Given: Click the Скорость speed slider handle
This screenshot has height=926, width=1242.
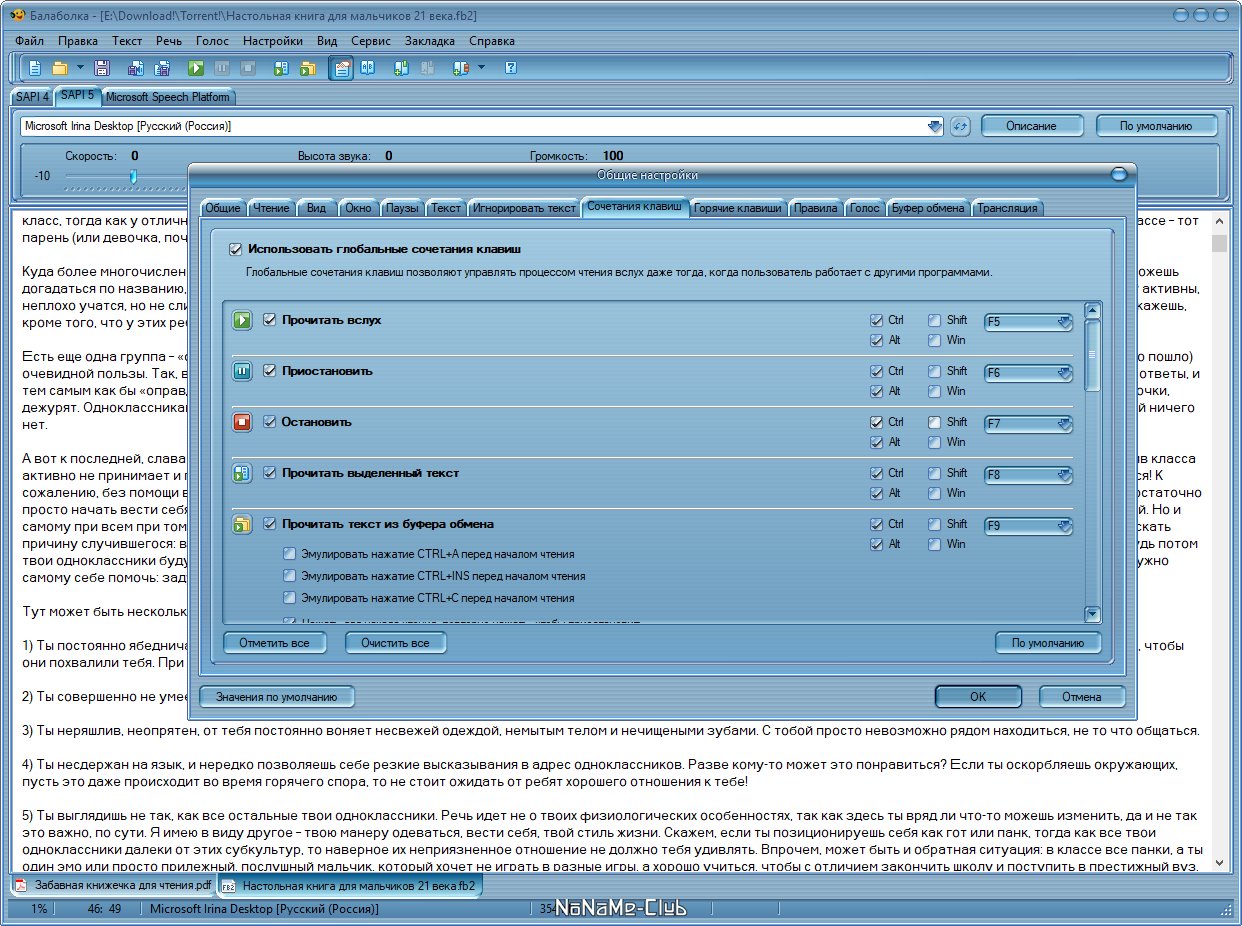Looking at the screenshot, I should [133, 176].
